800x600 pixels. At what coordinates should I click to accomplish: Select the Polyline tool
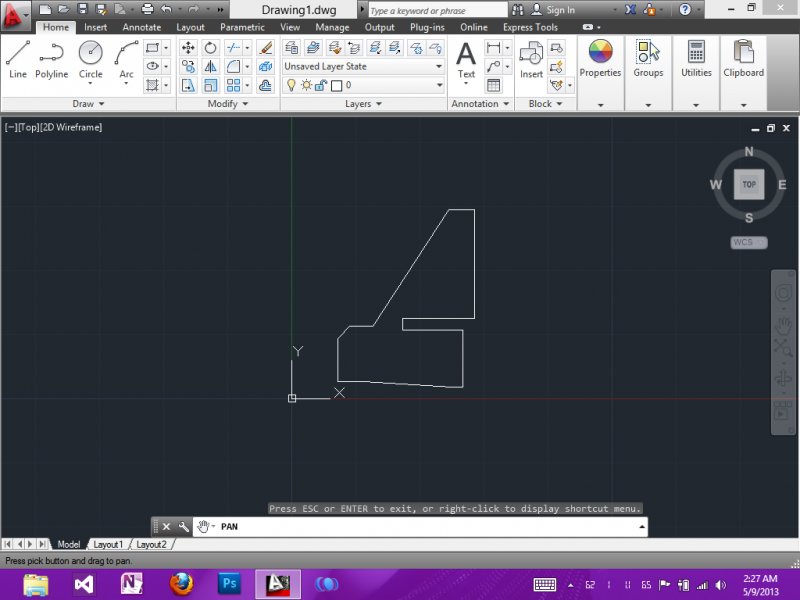point(51,60)
